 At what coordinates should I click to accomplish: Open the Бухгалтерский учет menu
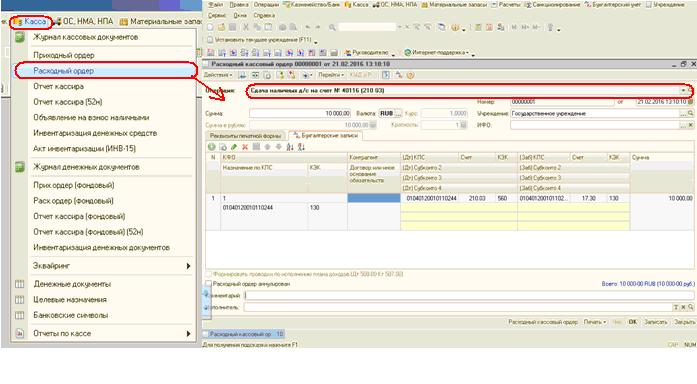(x=613, y=4)
